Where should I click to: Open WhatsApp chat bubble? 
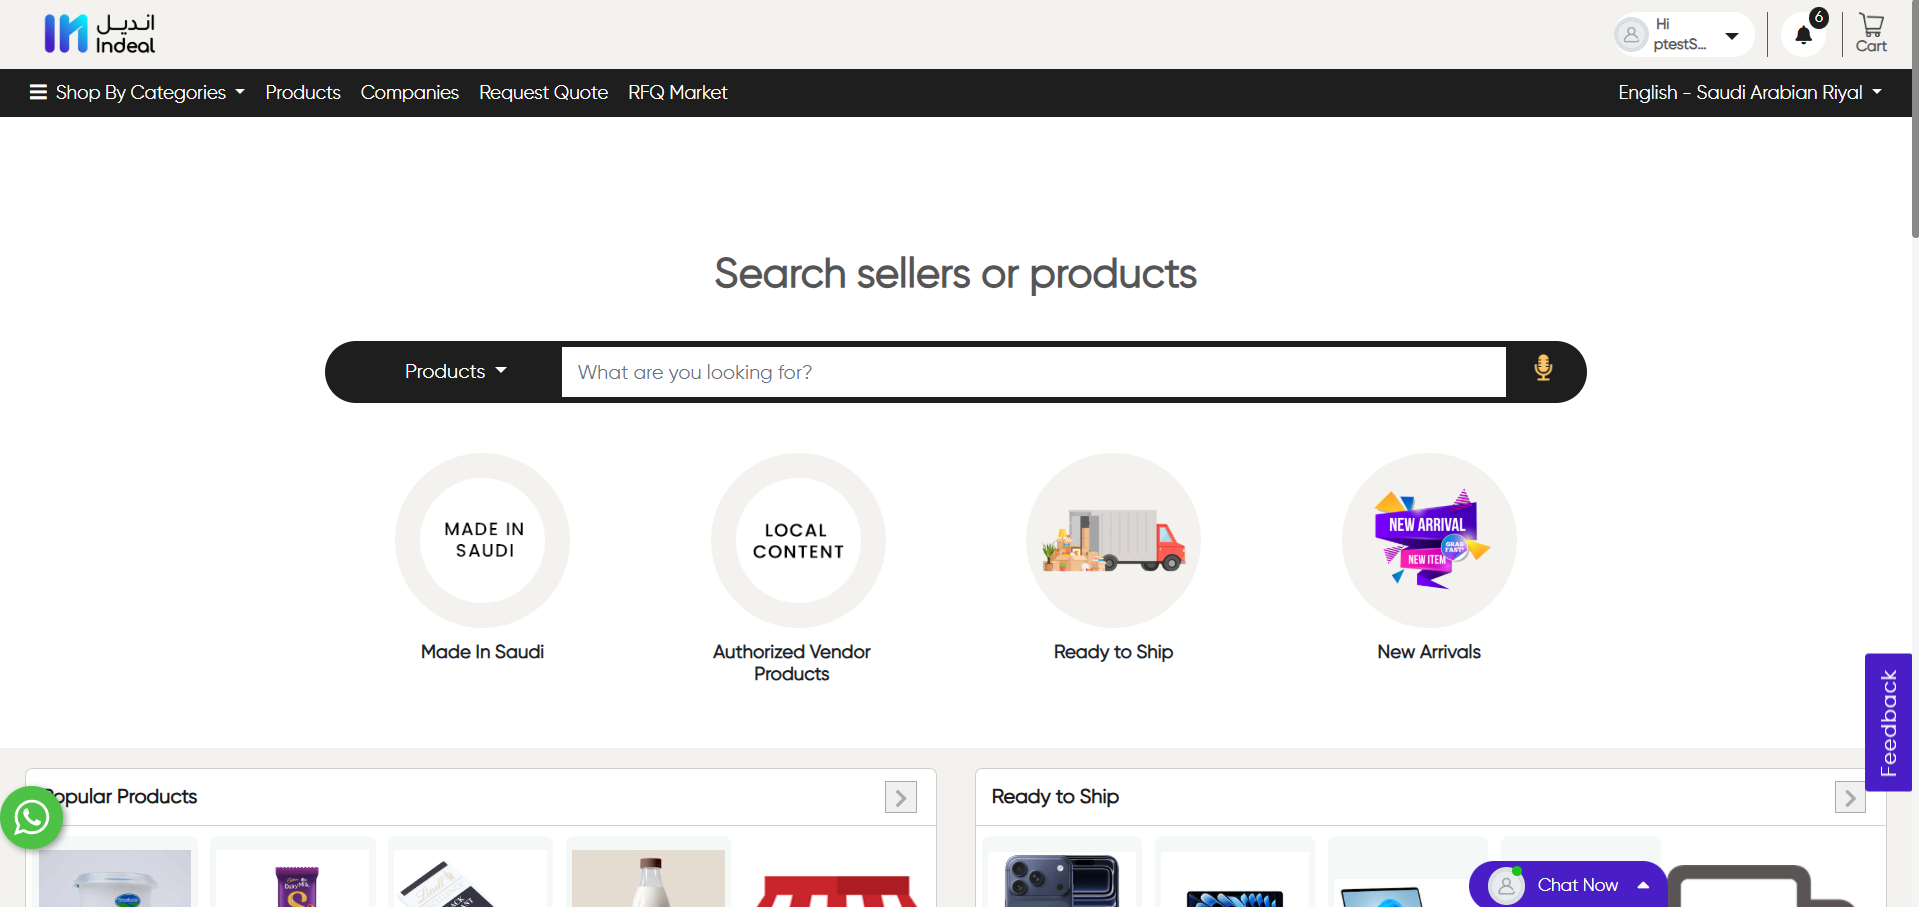click(x=31, y=818)
